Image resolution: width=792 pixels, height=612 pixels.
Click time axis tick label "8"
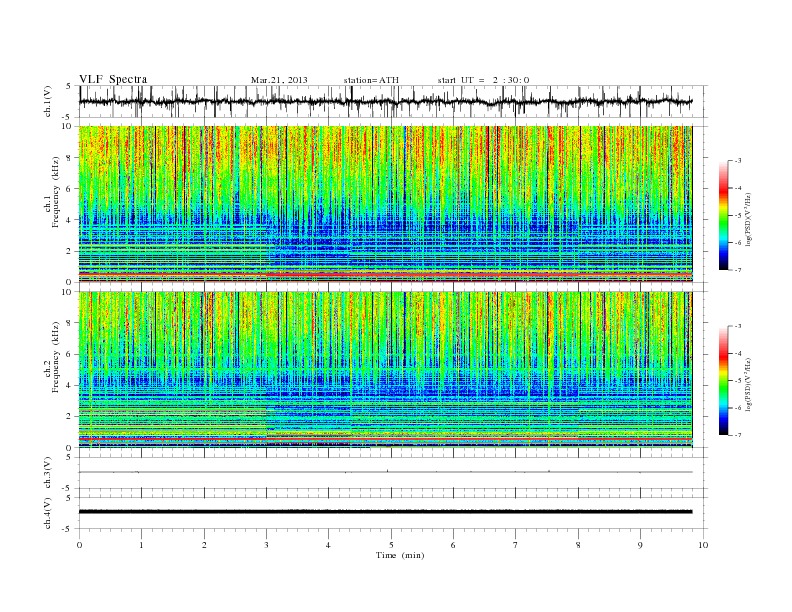pyautogui.click(x=578, y=545)
